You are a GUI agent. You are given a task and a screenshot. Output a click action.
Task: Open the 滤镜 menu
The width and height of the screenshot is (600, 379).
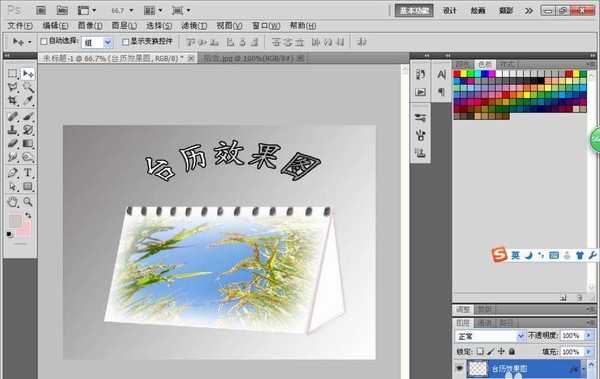tap(194, 26)
